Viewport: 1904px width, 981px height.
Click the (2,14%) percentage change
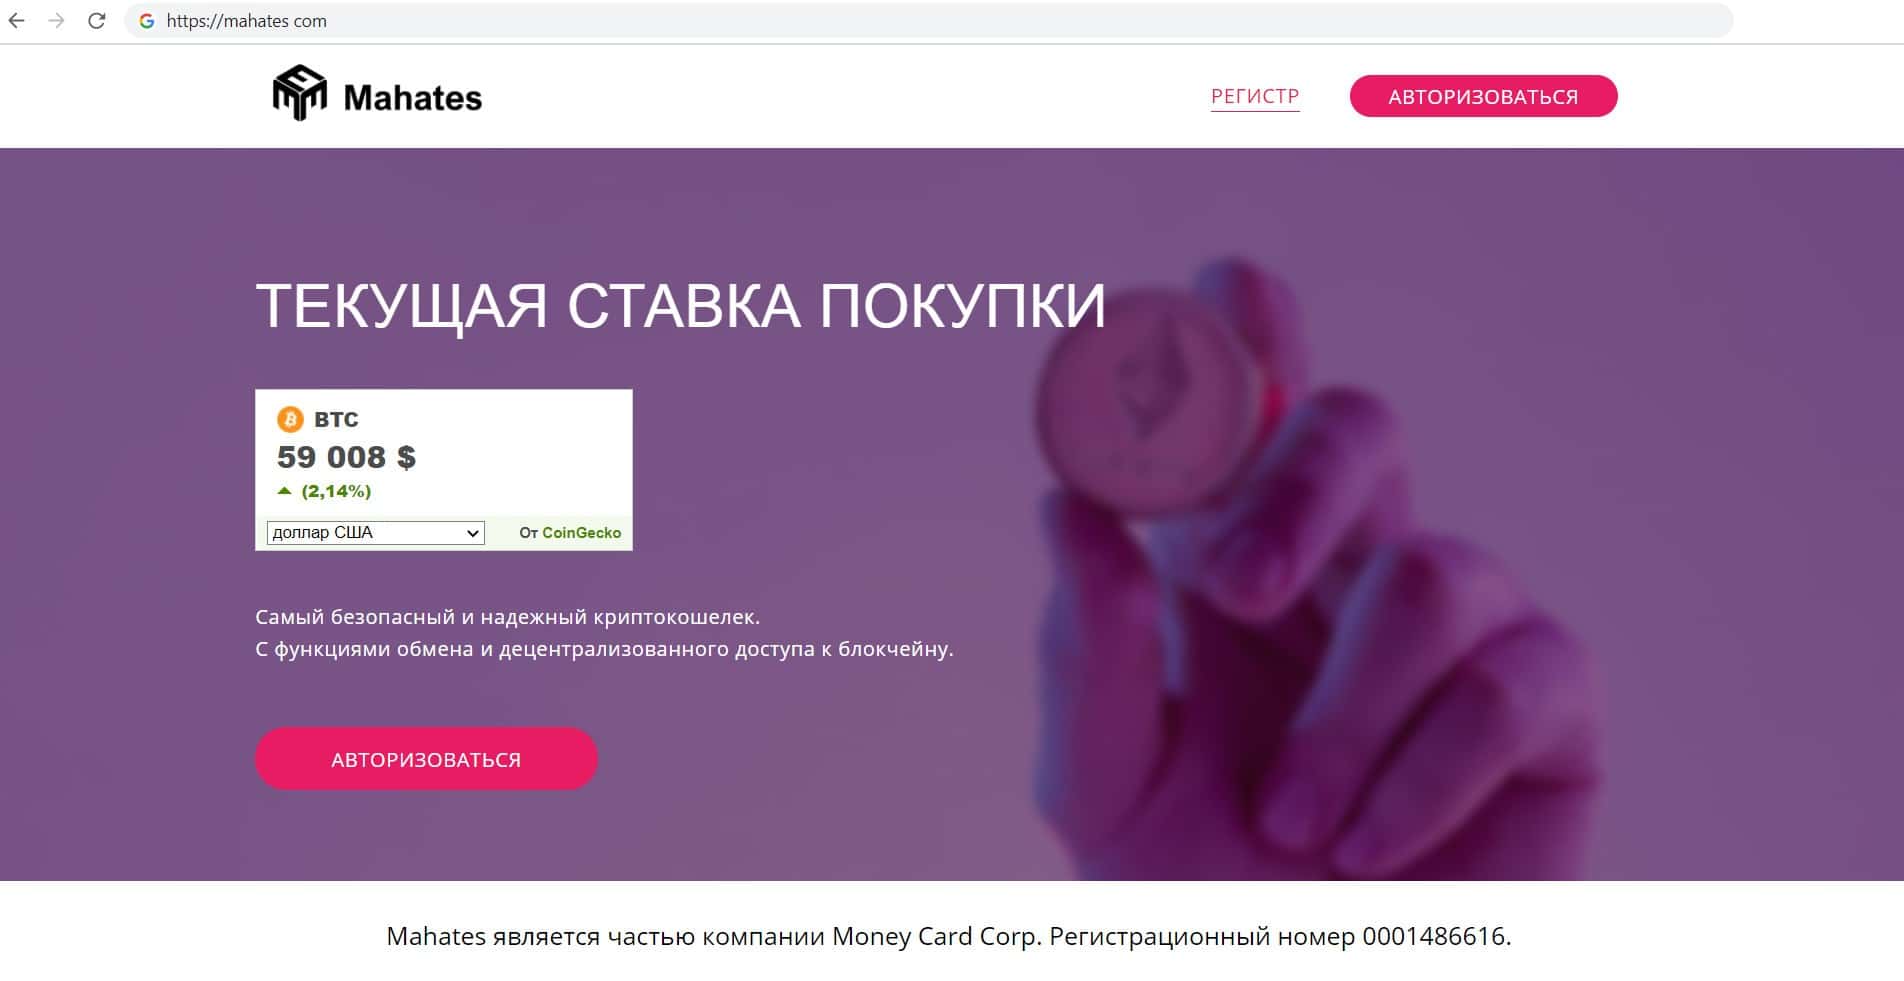pos(336,491)
